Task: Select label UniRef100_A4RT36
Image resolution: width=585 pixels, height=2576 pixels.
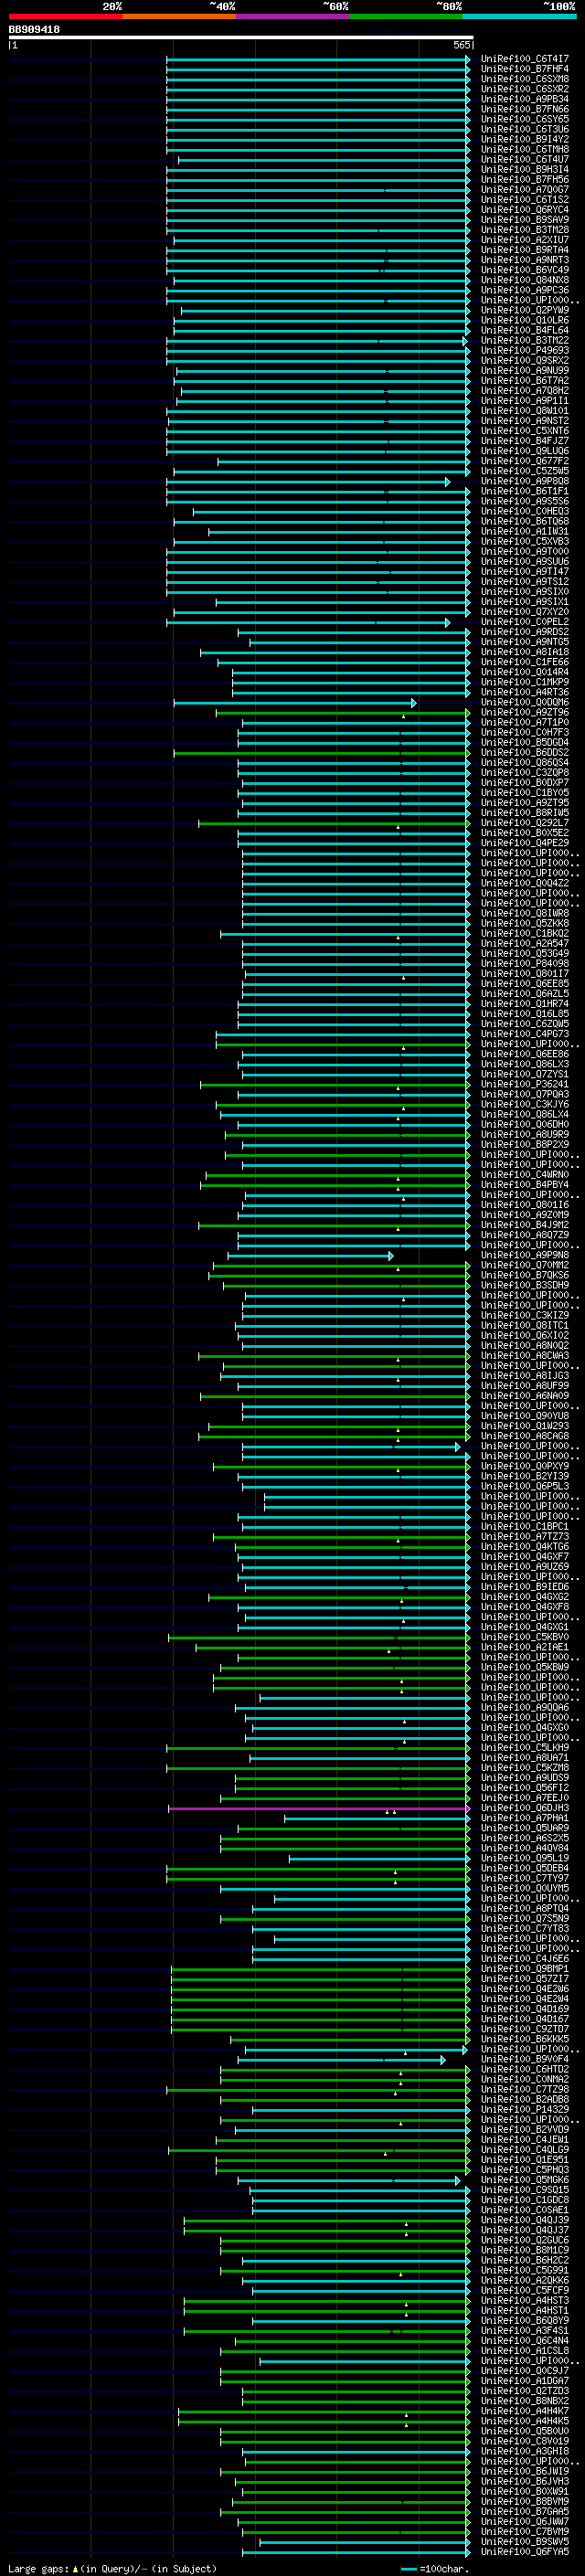Action: coord(525,692)
